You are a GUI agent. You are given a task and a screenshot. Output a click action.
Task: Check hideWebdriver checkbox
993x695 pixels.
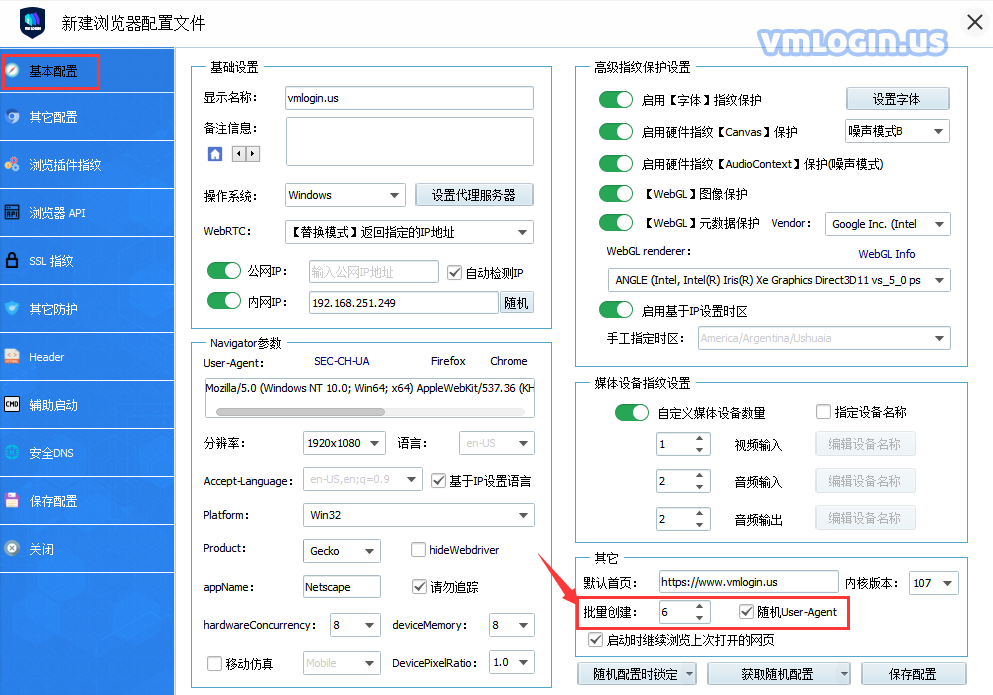418,549
